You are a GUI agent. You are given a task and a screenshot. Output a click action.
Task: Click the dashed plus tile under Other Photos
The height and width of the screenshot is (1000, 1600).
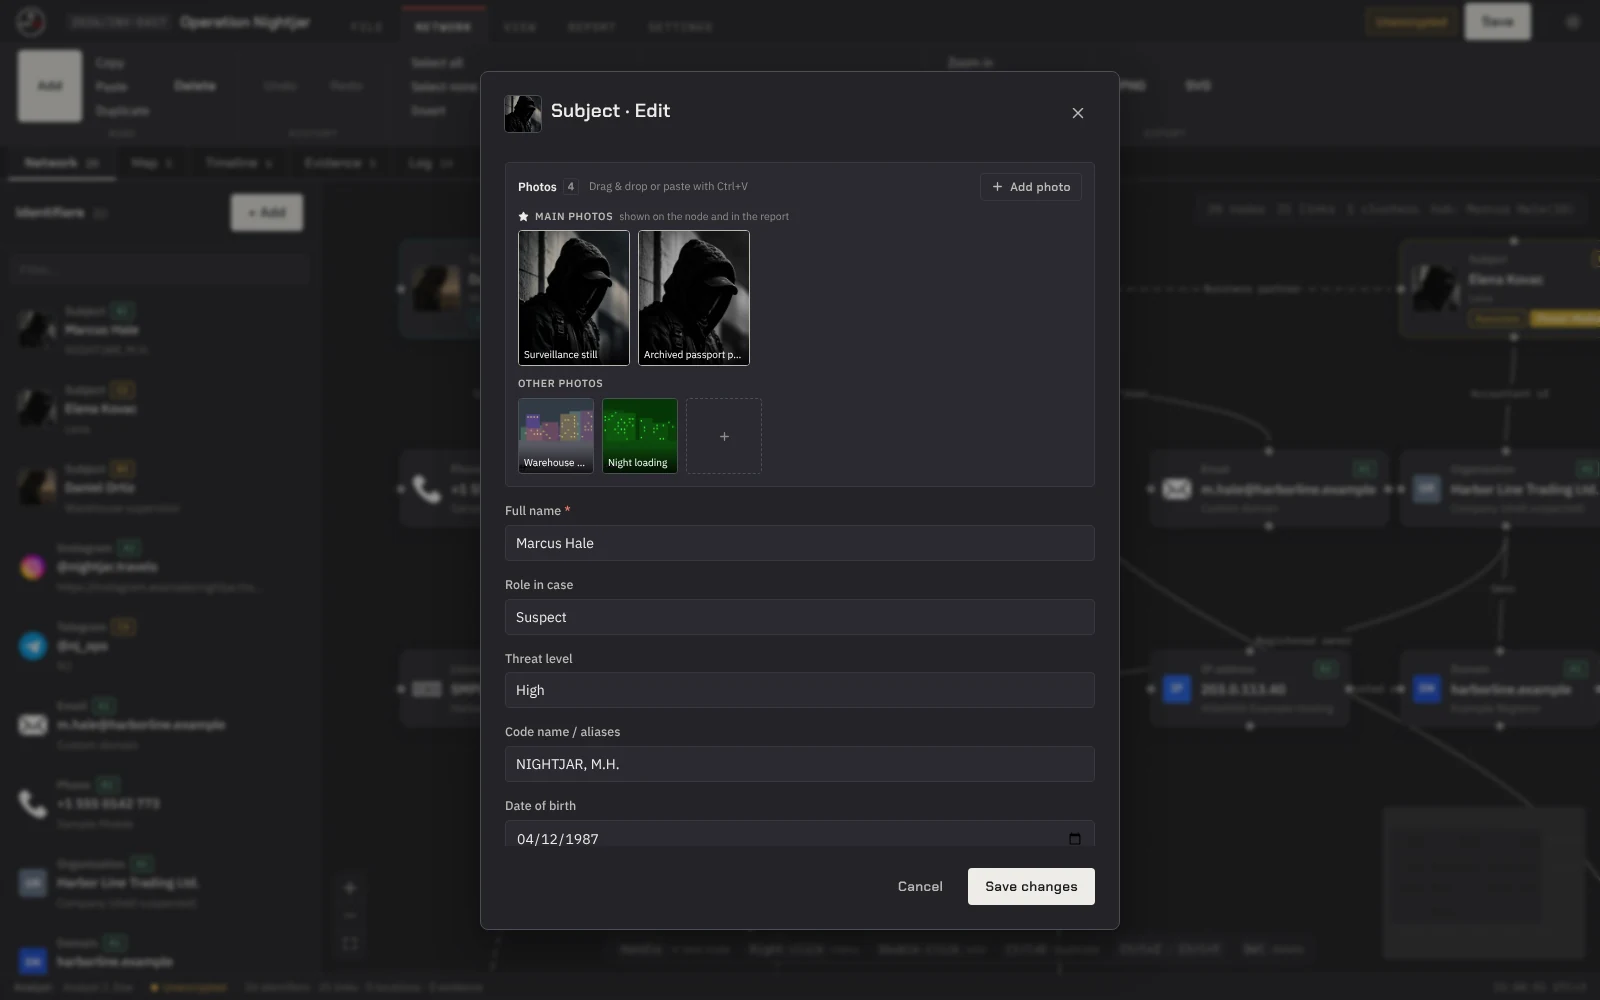click(724, 436)
